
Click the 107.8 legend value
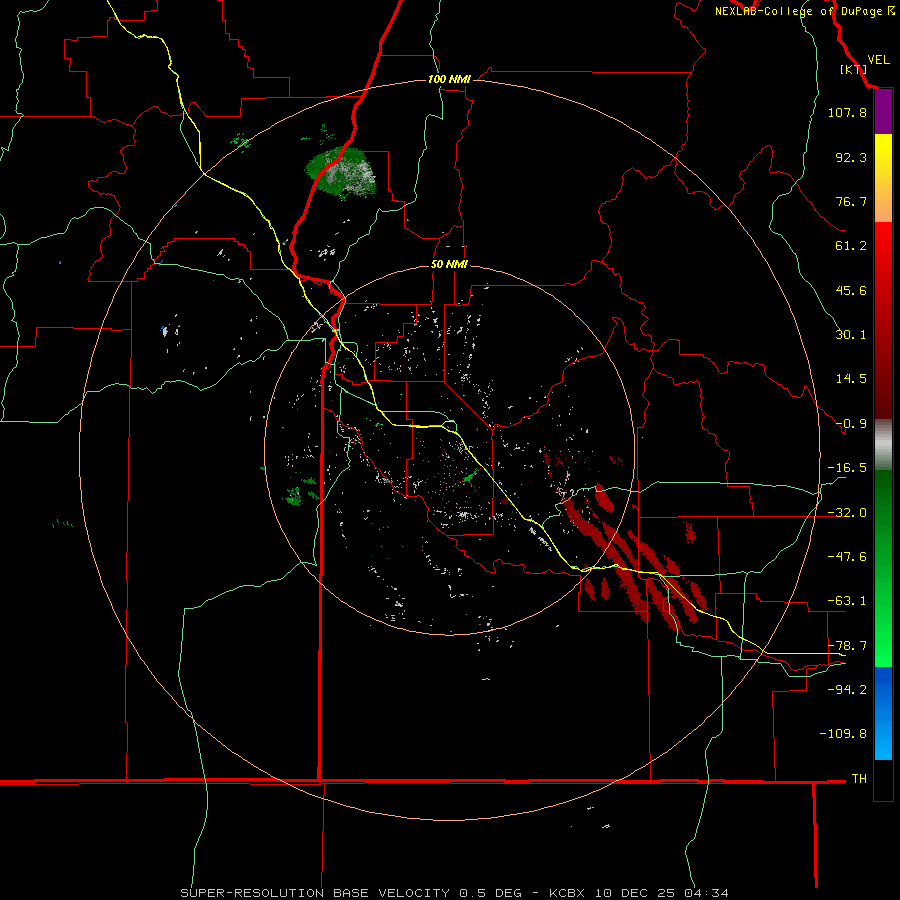tap(847, 112)
